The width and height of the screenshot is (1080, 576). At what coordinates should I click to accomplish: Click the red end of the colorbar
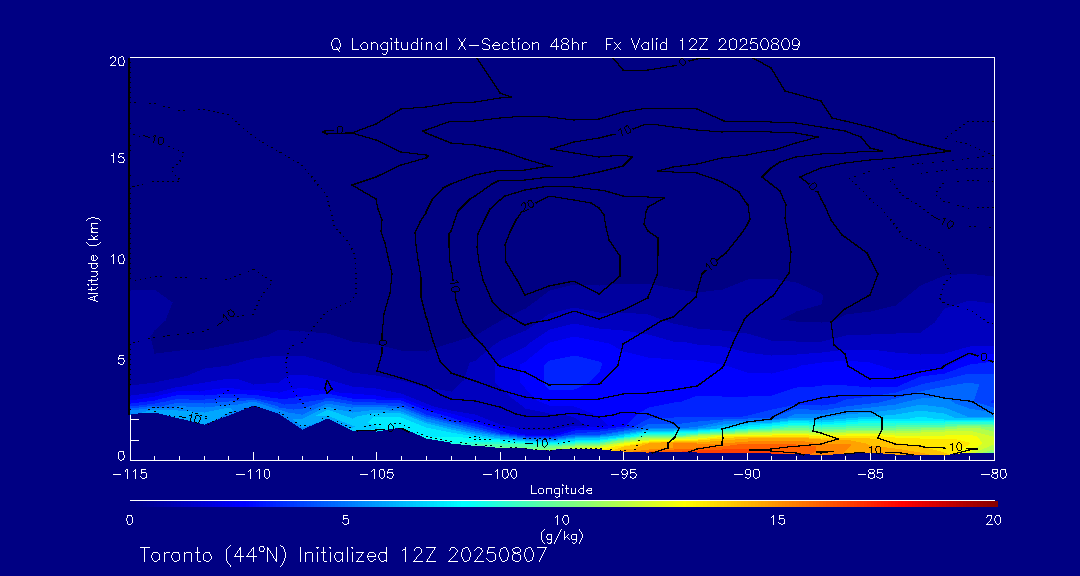[x=988, y=502]
